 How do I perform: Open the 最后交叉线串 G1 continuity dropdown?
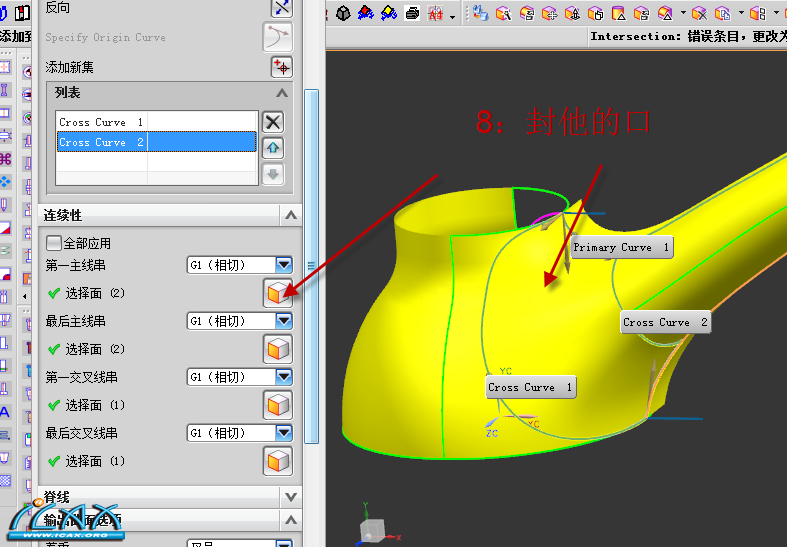coord(284,433)
